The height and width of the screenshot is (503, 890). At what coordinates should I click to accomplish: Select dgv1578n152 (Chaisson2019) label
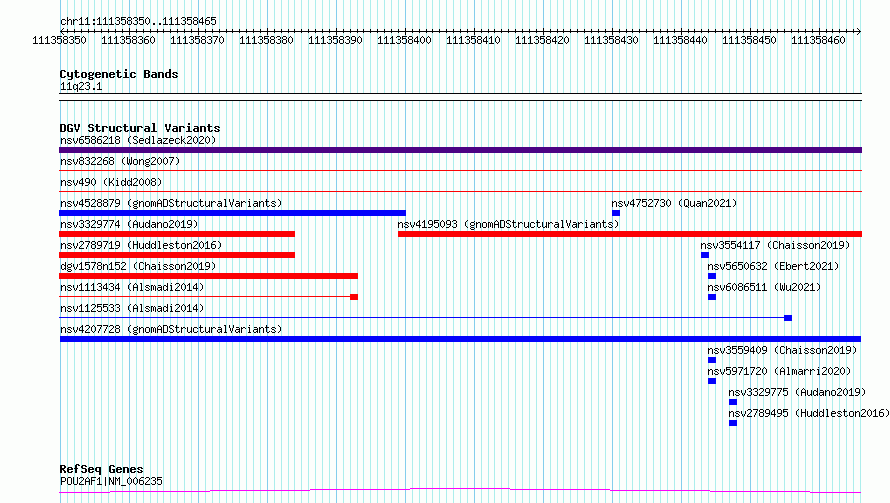[138, 266]
